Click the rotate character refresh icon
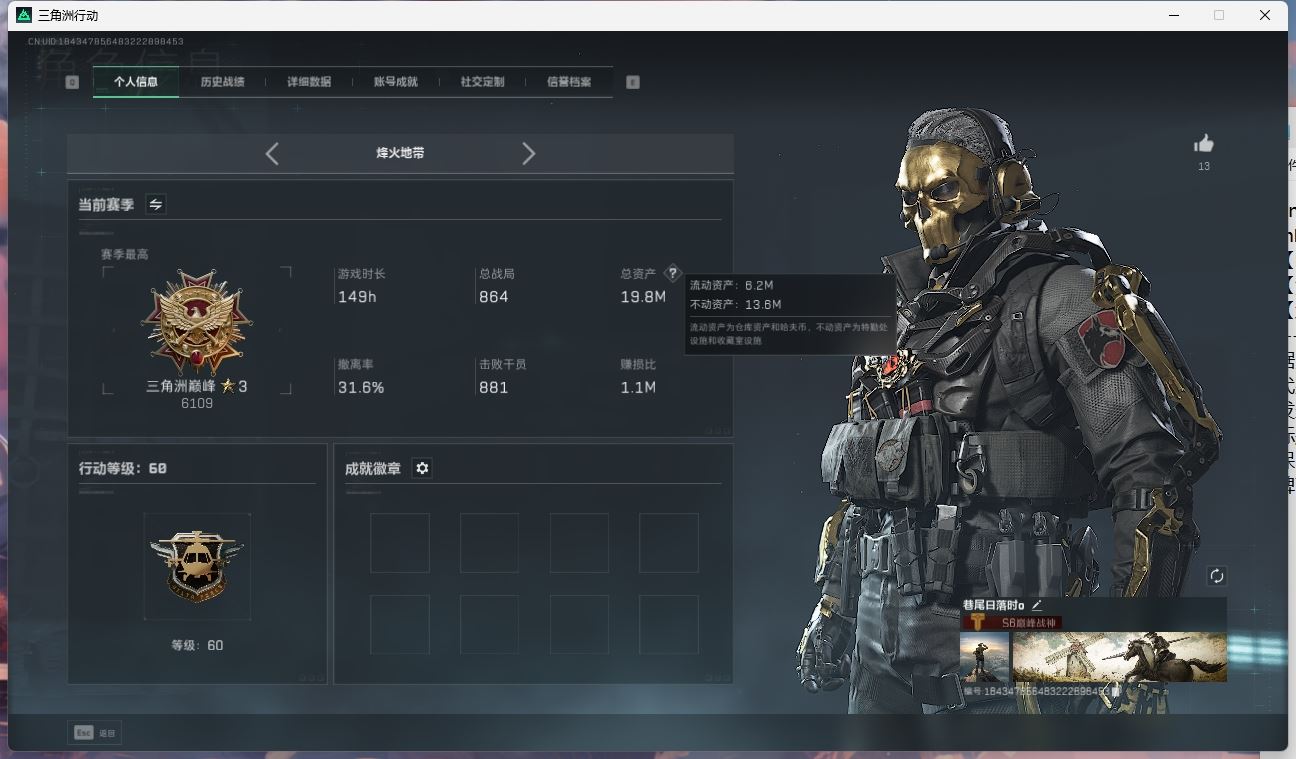 [1216, 576]
